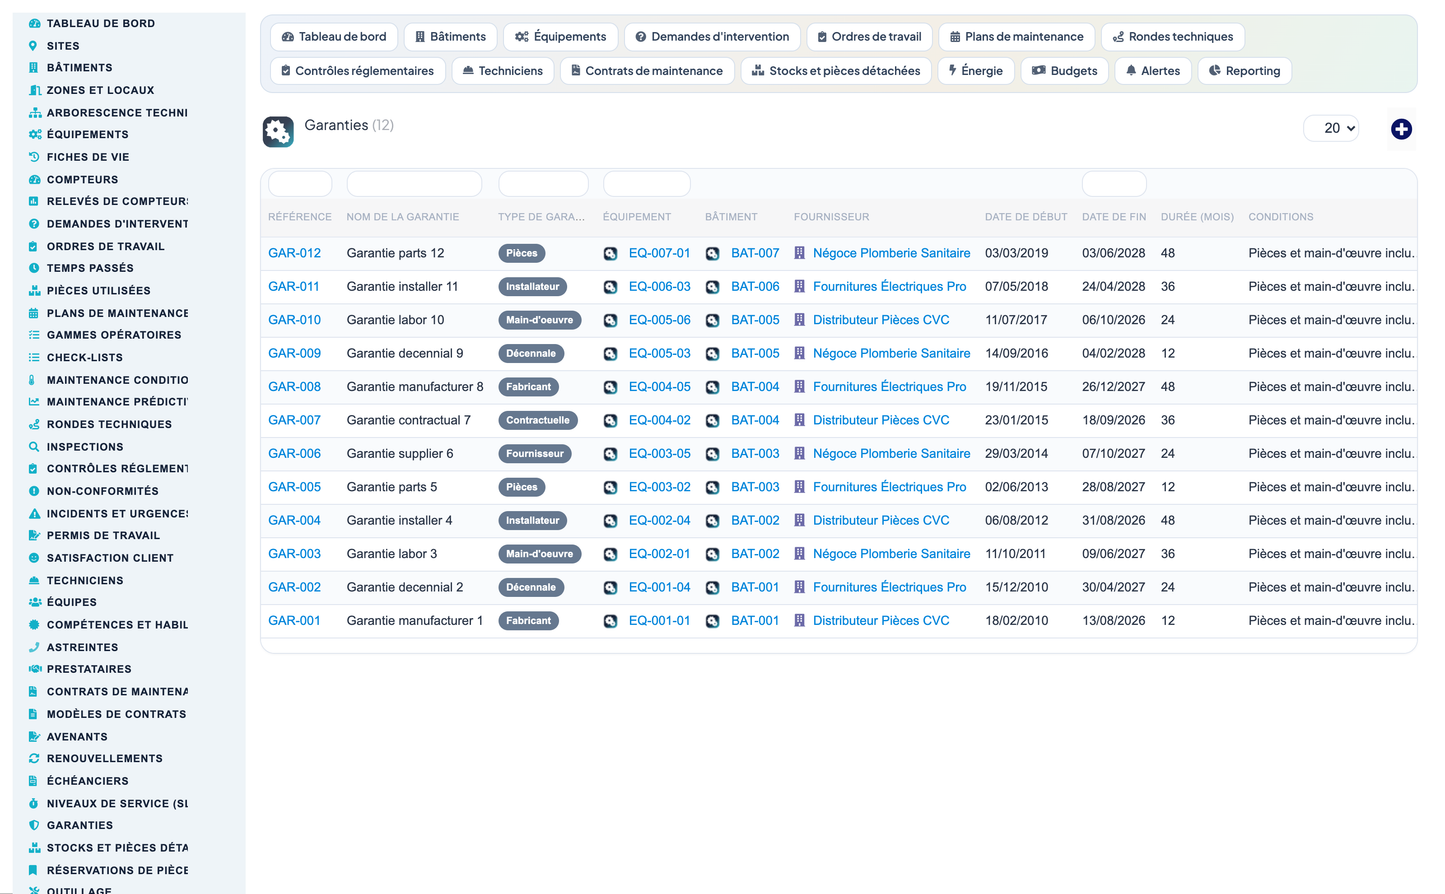1445x894 pixels.
Task: Open Négoce Plomberie Sanitaire link in GAR-009 row
Action: coord(891,353)
